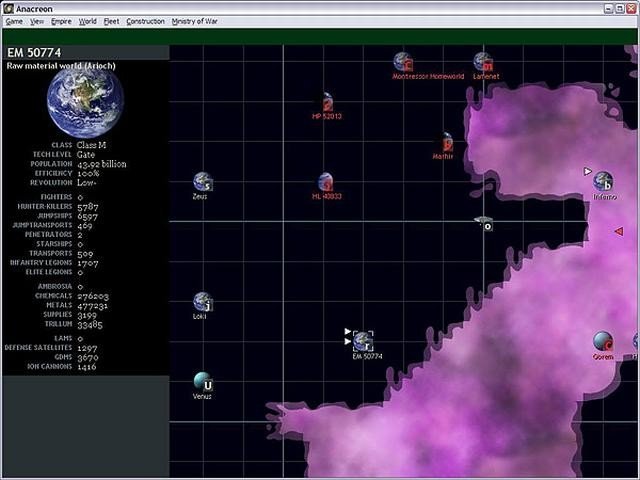The width and height of the screenshot is (640, 480).
Task: Open the Empire menu
Action: tap(61, 21)
